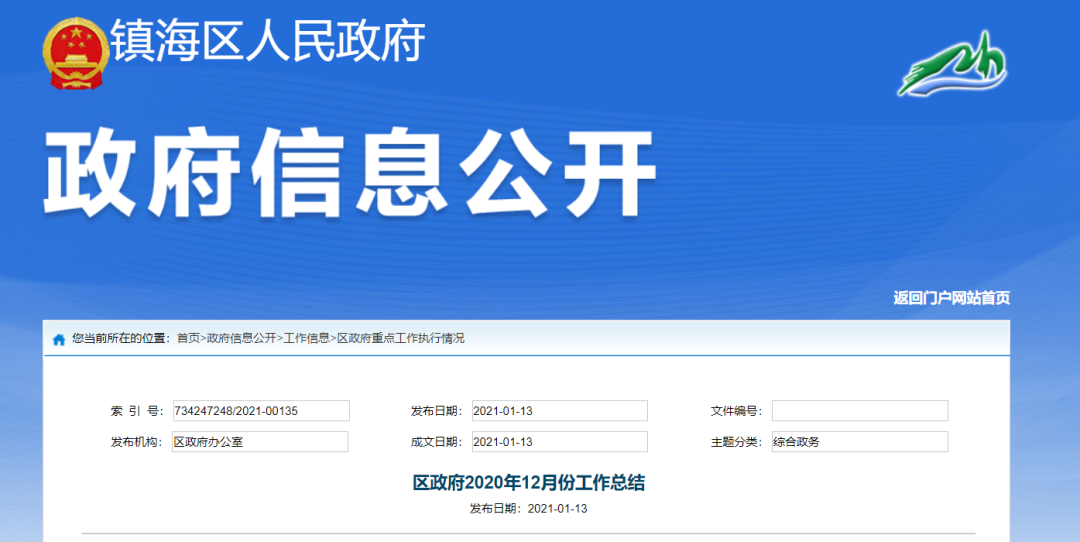The width and height of the screenshot is (1080, 542).
Task: Focus the 主题分类 field showing 综合政务
Action: [859, 442]
